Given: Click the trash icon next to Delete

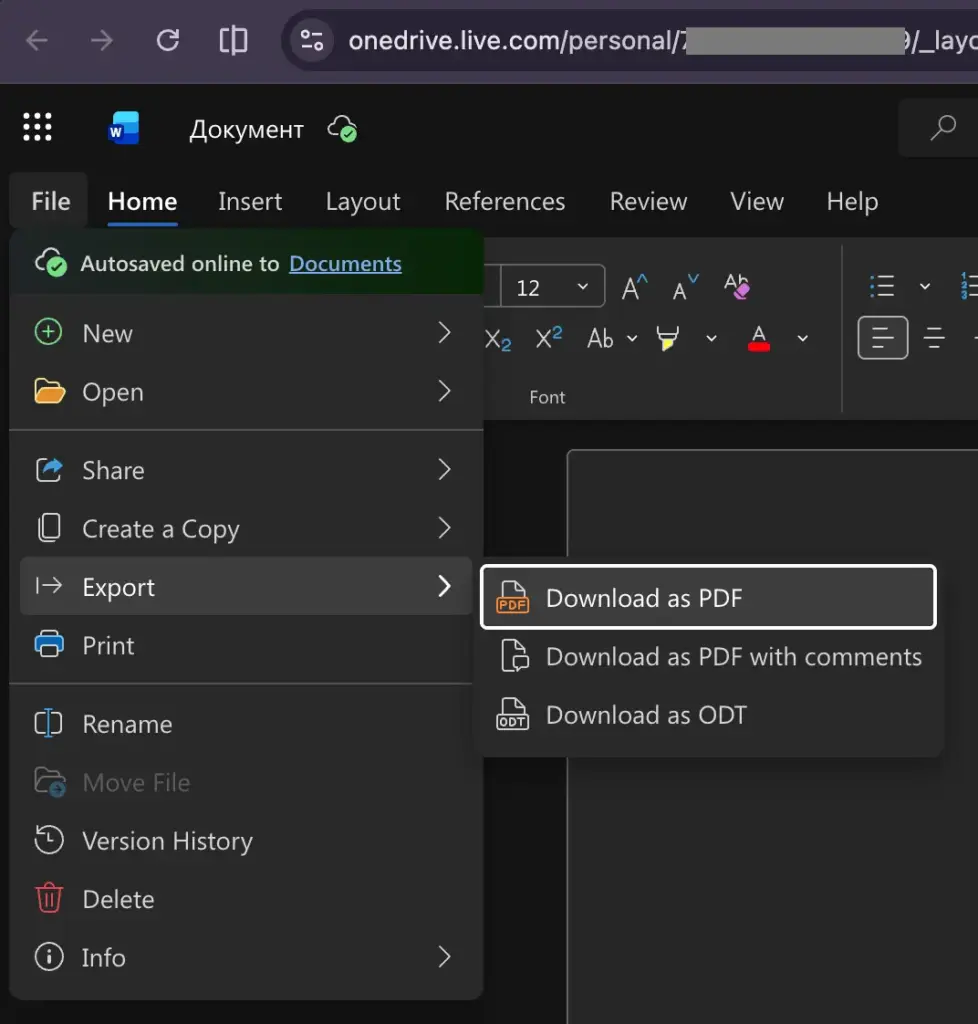Looking at the screenshot, I should [x=49, y=898].
